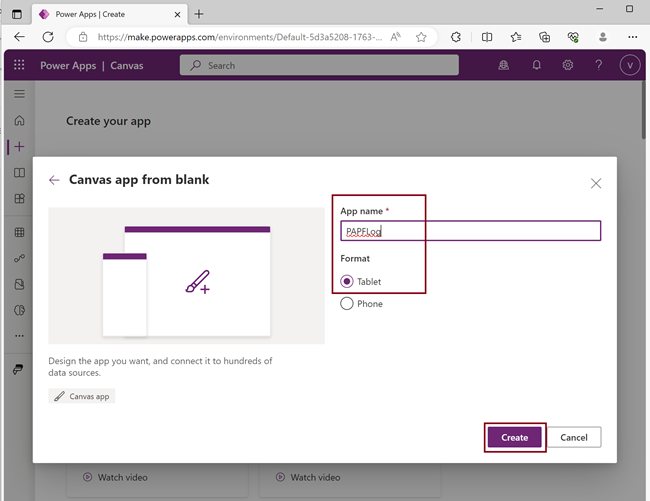Close the Power Apps | Create tab

pos(177,15)
